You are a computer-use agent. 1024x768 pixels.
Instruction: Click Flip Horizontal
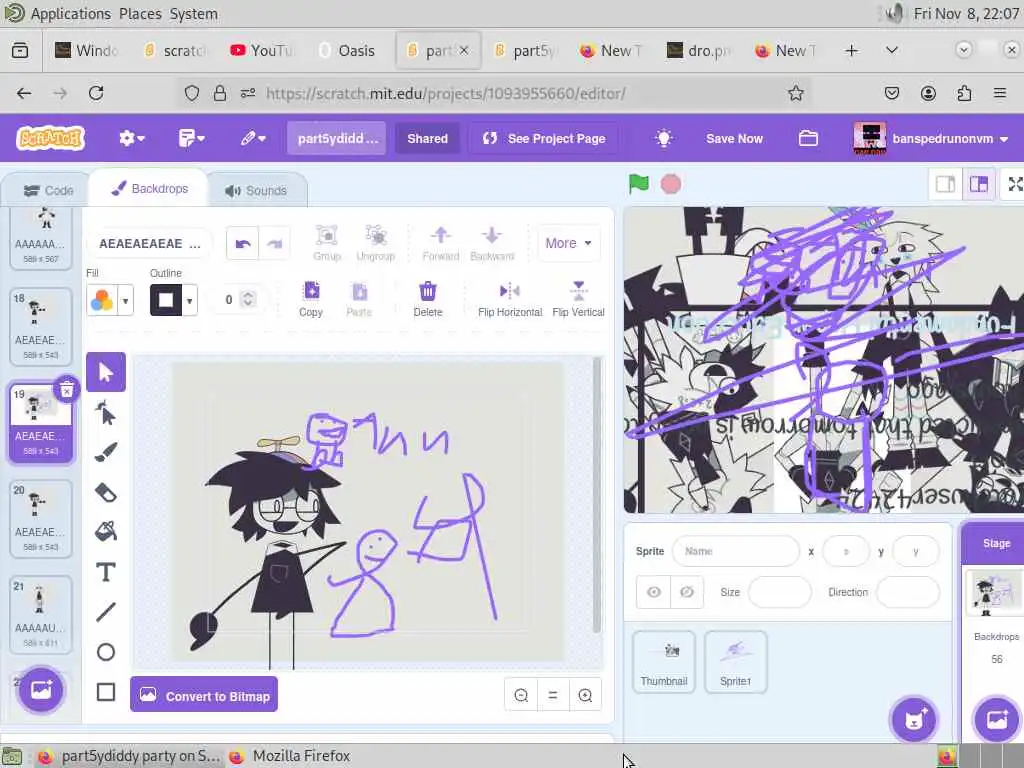(x=510, y=299)
